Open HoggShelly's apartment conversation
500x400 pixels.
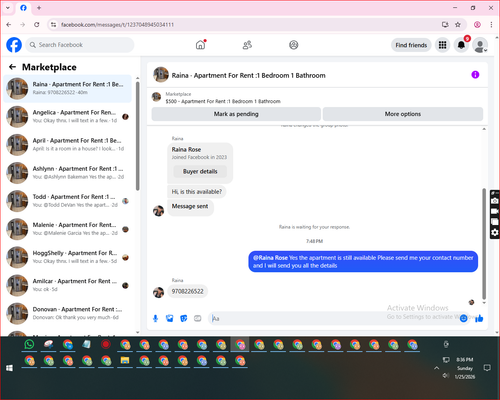(68, 257)
